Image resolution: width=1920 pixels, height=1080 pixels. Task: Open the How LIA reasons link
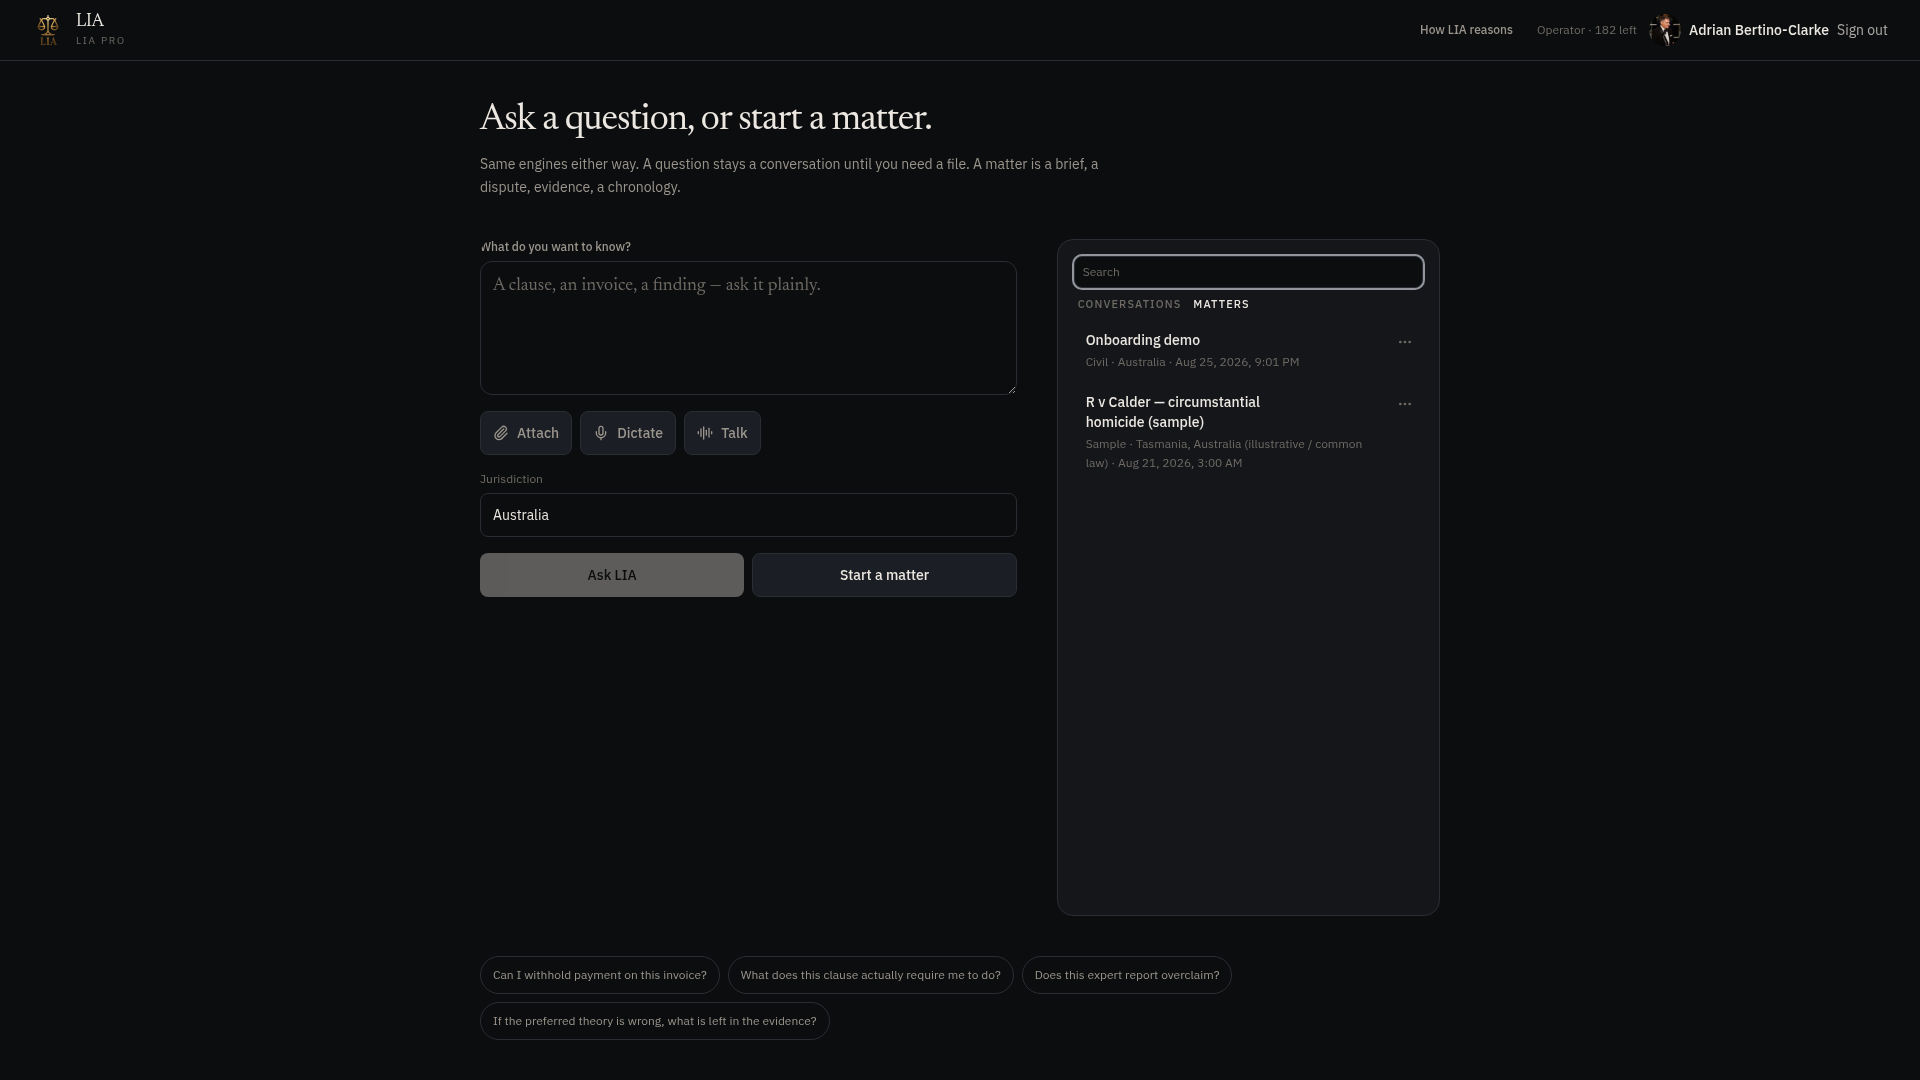pos(1466,30)
